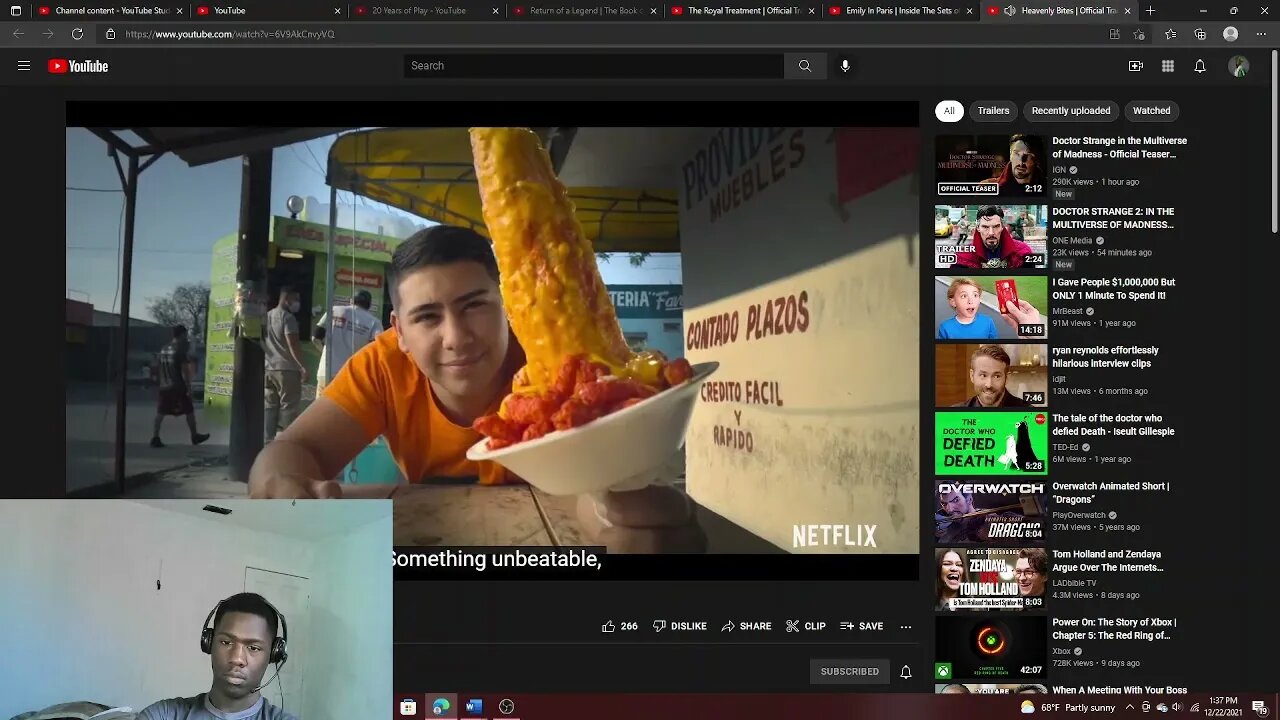Open MrBeast $1,000,000 video thumbnail
Viewport: 1280px width, 720px height.
coord(991,307)
